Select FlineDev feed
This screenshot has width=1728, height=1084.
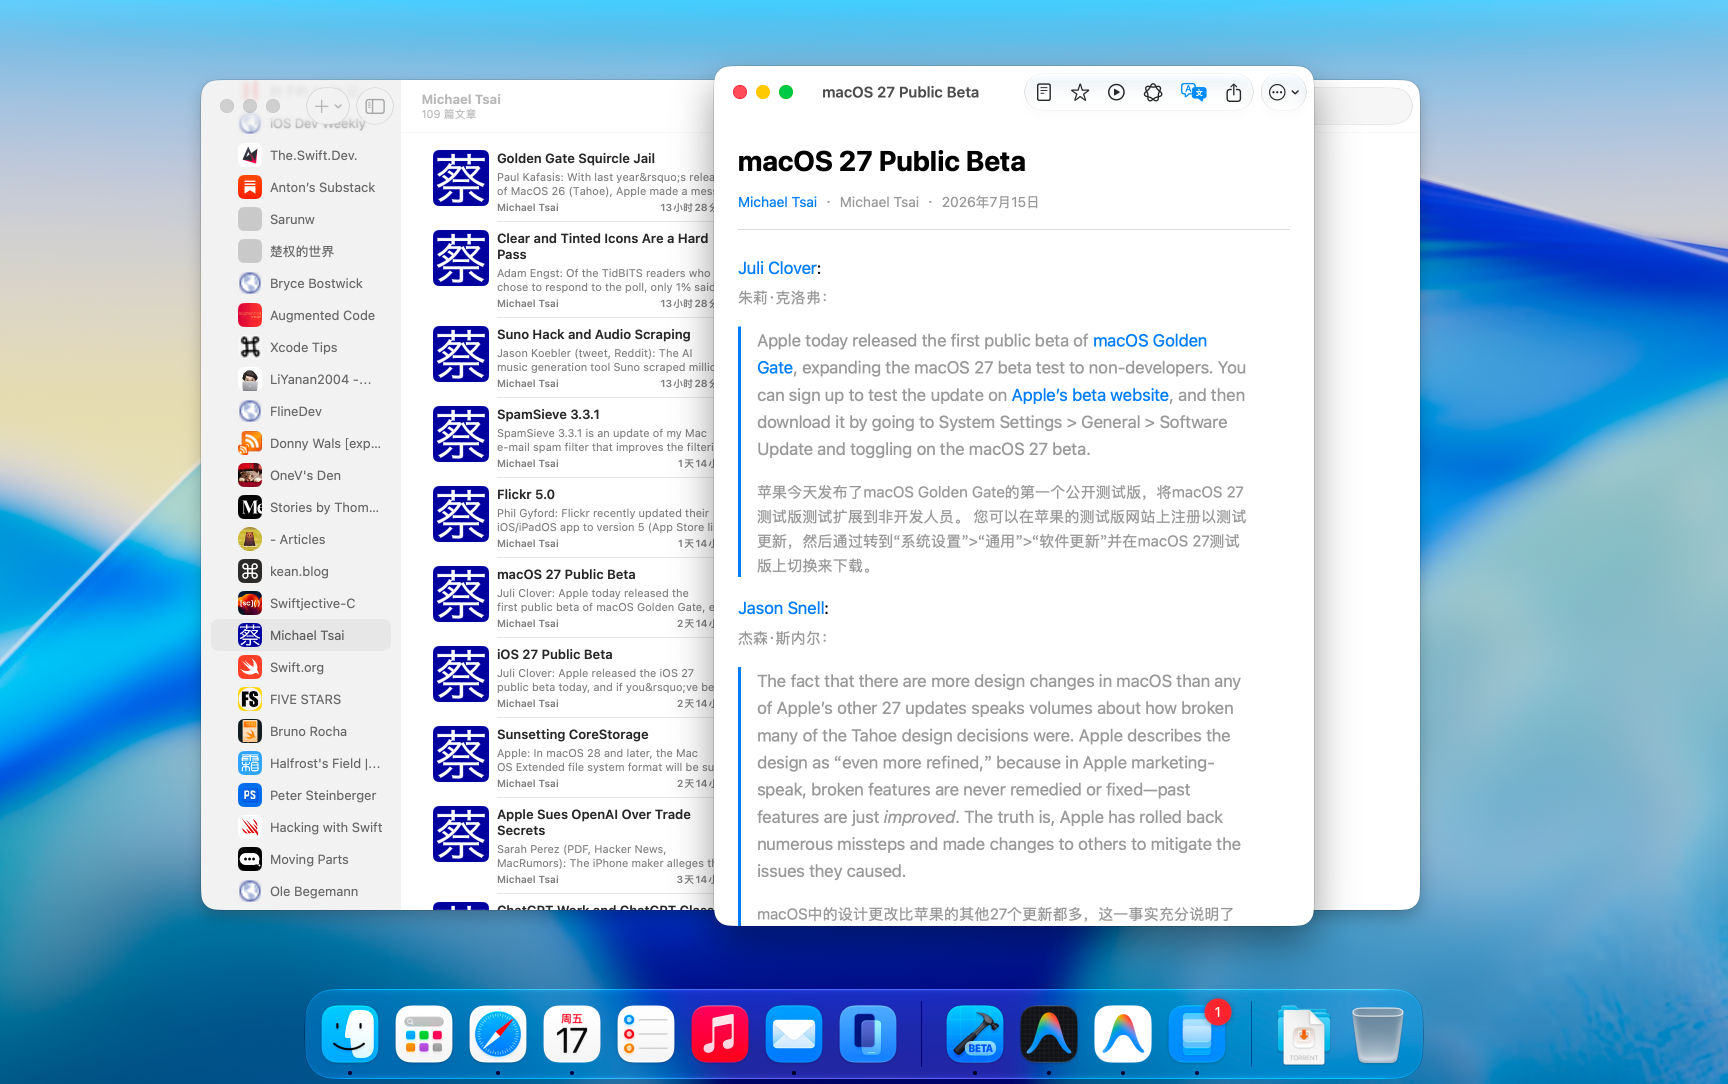point(301,411)
